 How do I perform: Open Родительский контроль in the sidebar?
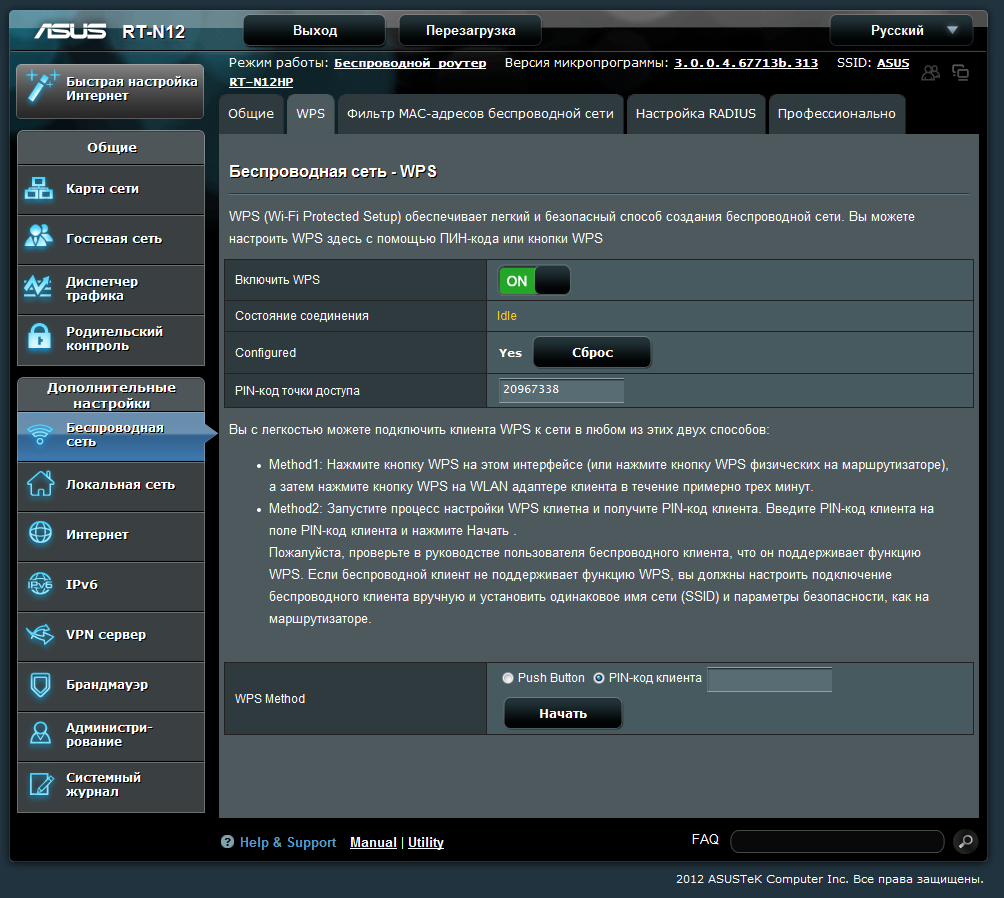pos(111,339)
